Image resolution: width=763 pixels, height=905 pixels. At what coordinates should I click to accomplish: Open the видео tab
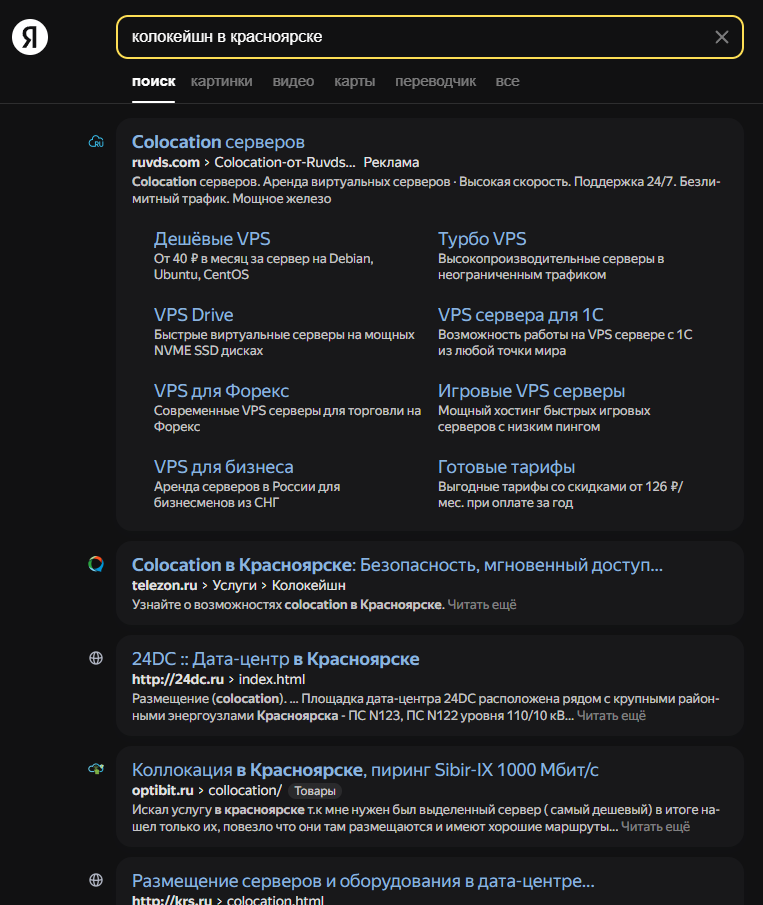point(293,81)
